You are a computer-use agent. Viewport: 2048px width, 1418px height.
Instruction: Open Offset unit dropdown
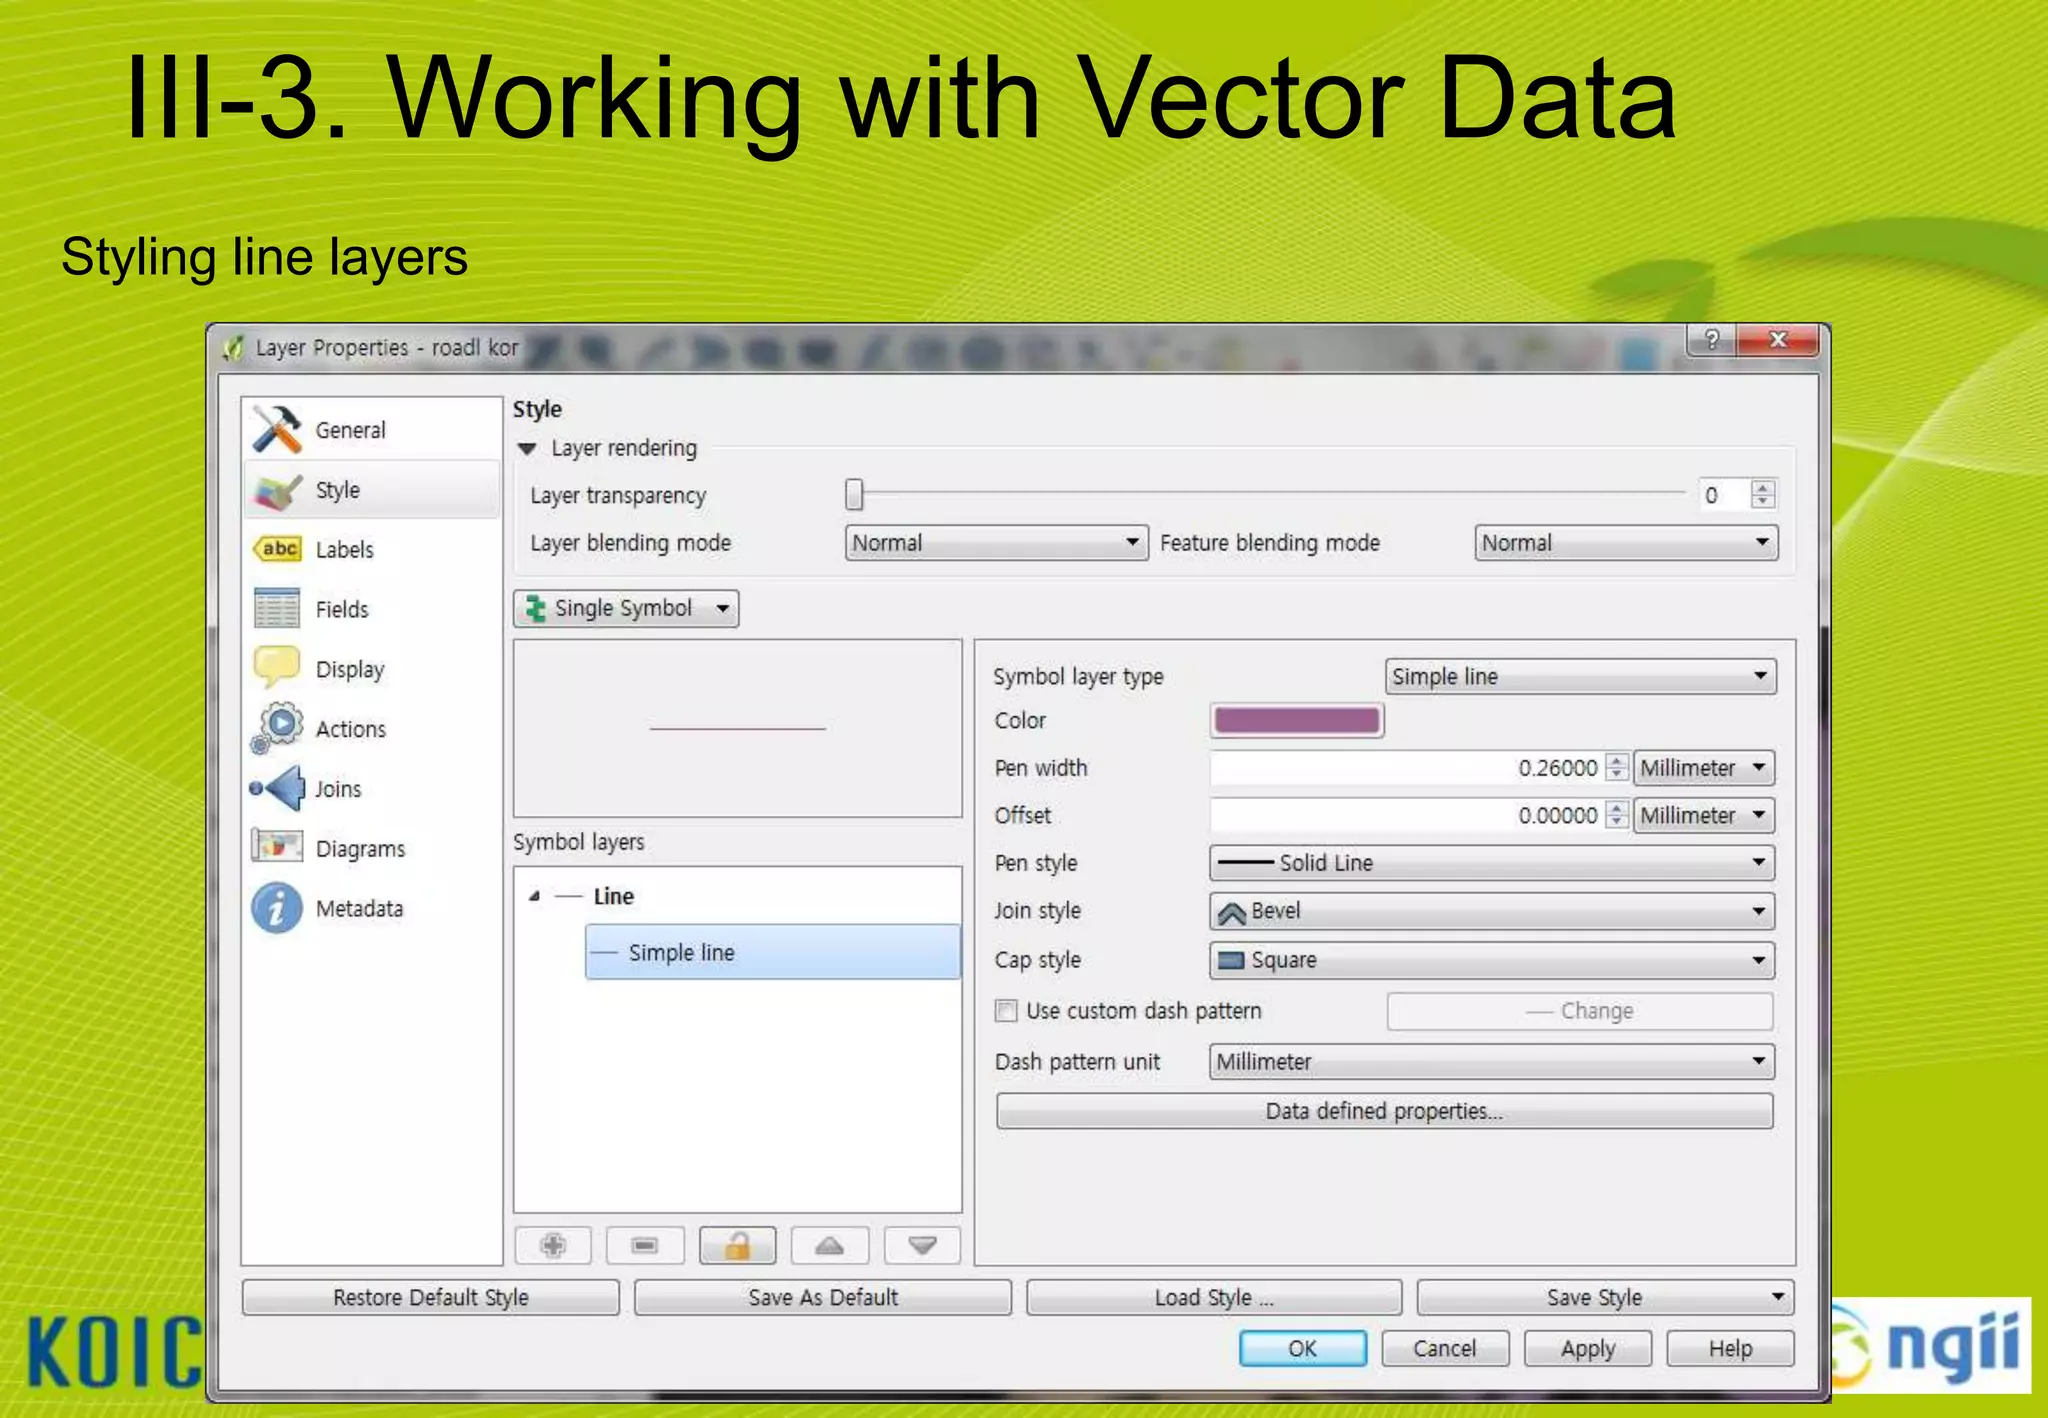1704,815
